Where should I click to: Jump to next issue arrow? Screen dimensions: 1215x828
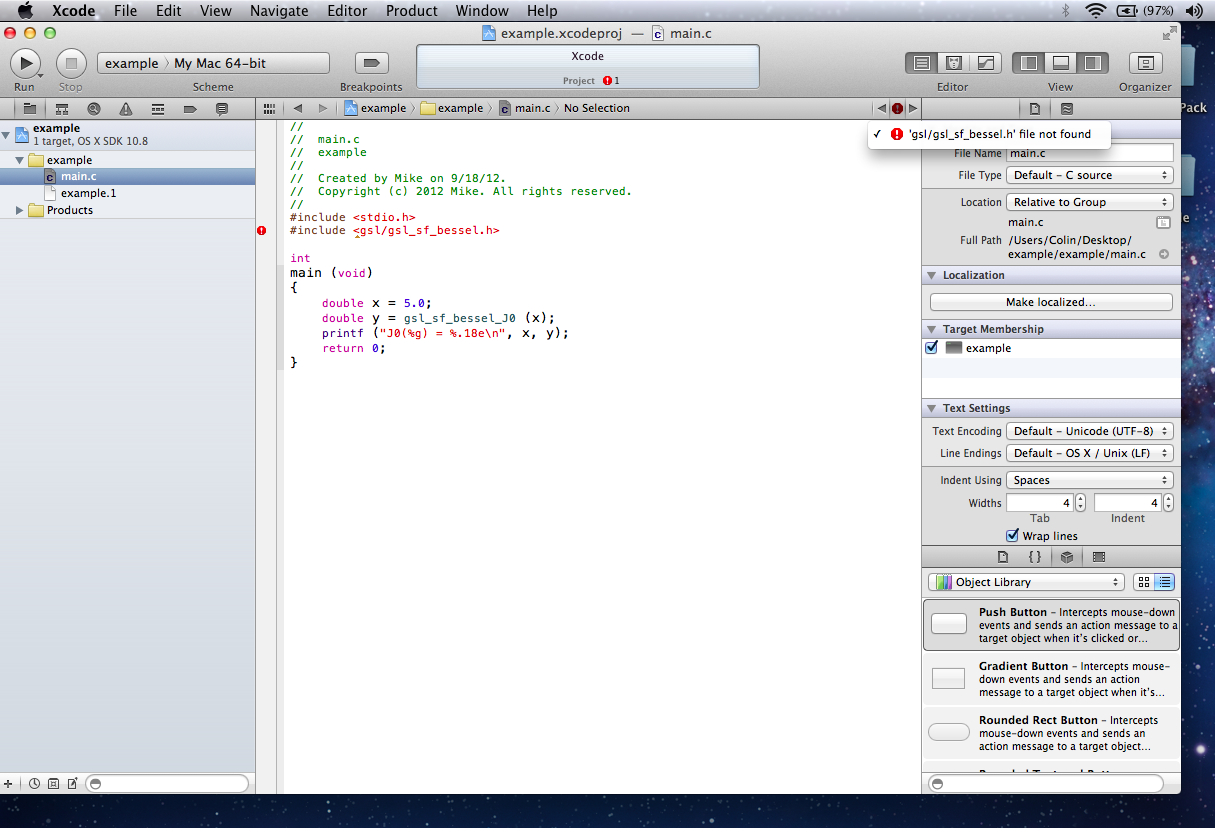[x=913, y=108]
